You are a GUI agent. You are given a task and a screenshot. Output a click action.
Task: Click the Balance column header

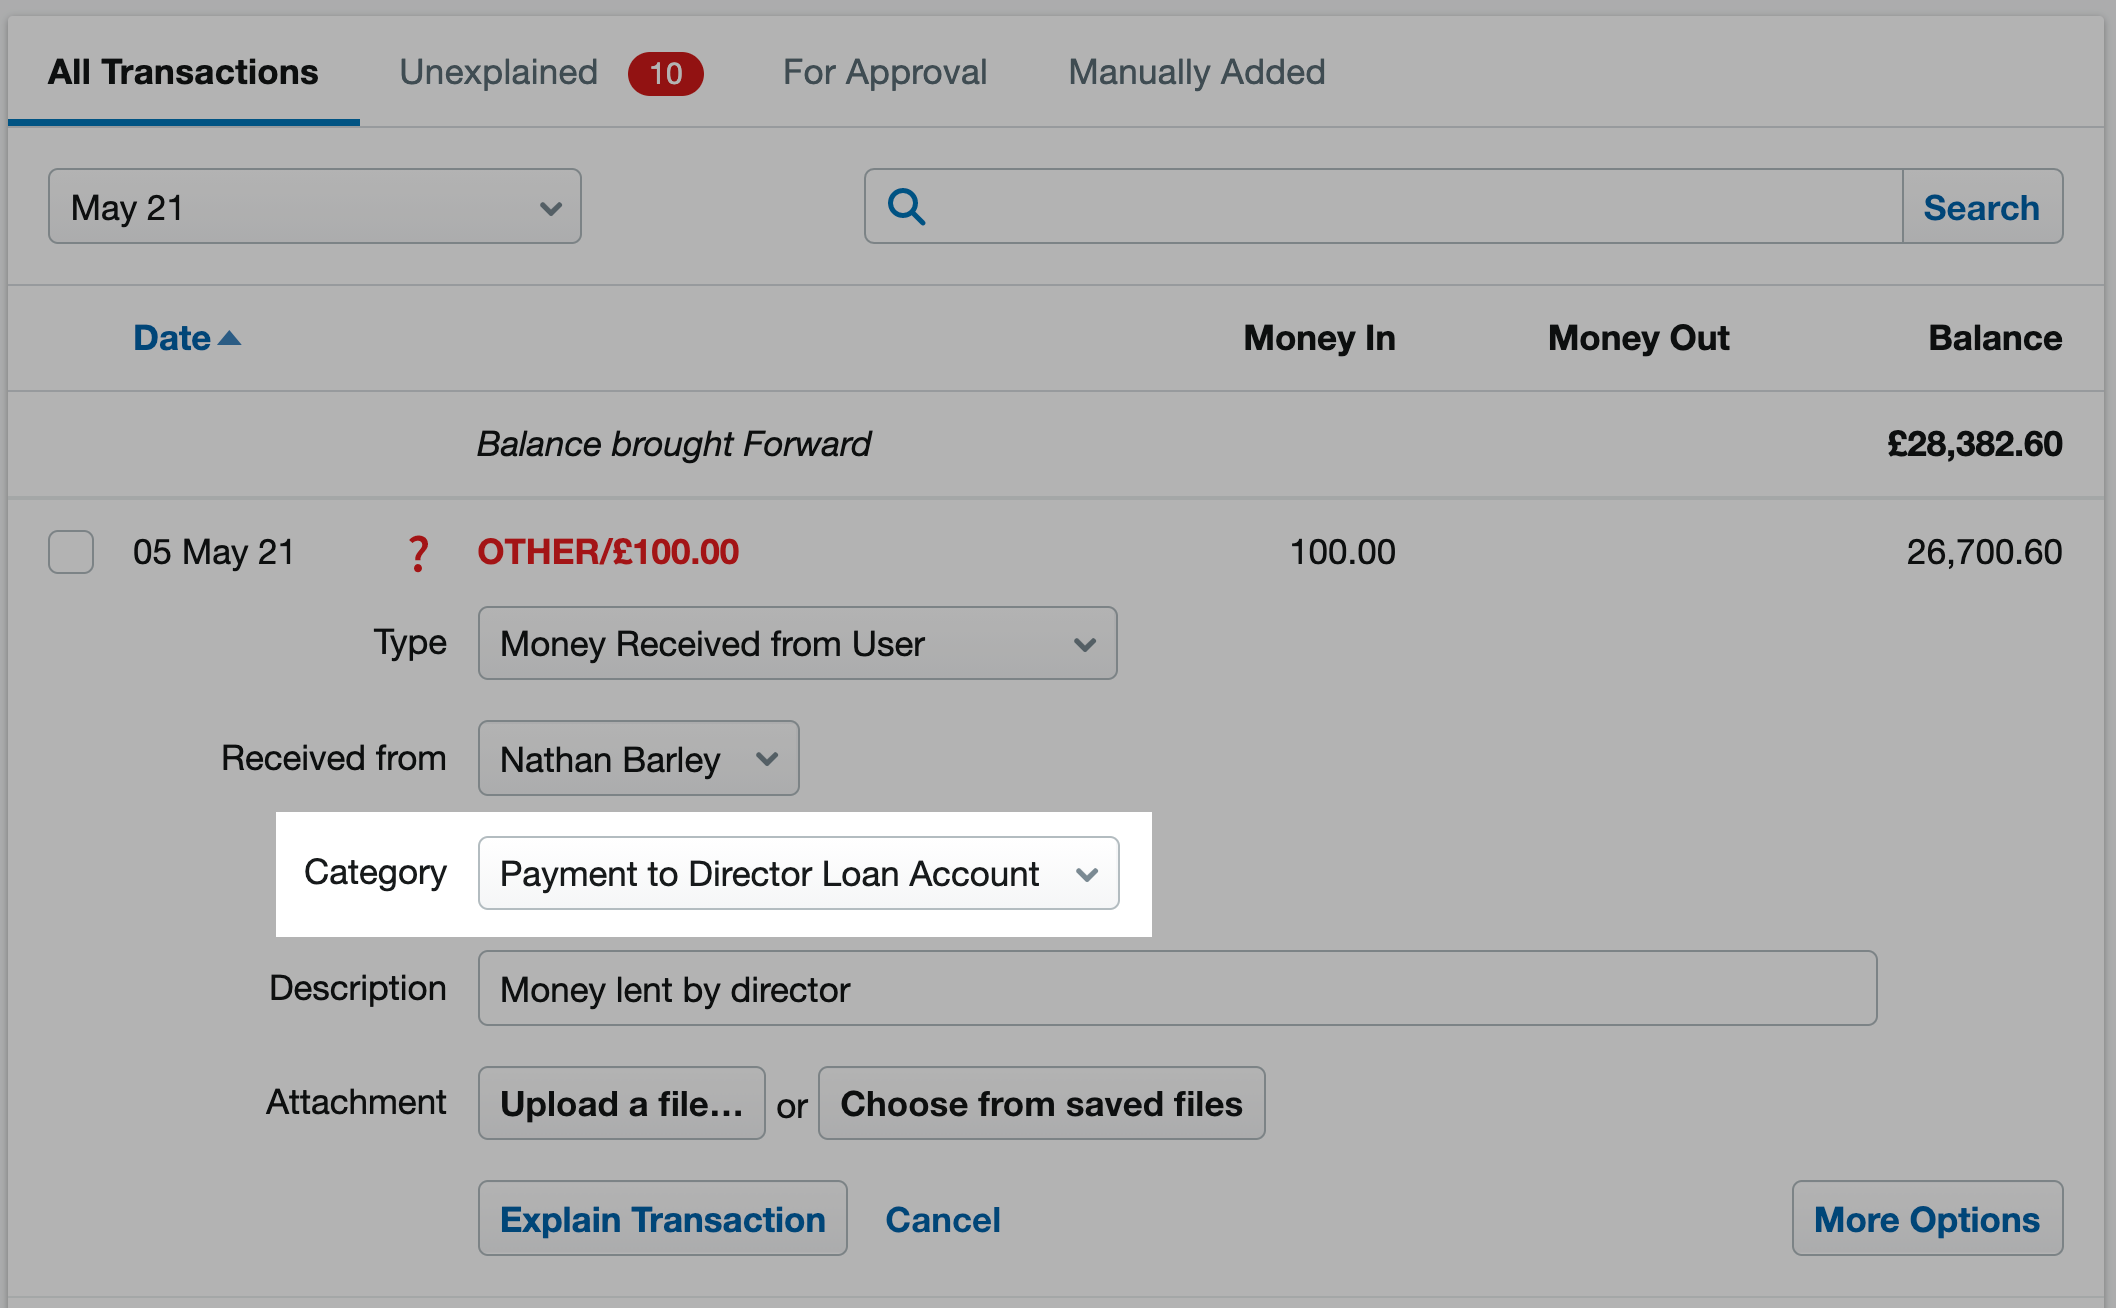point(1995,338)
